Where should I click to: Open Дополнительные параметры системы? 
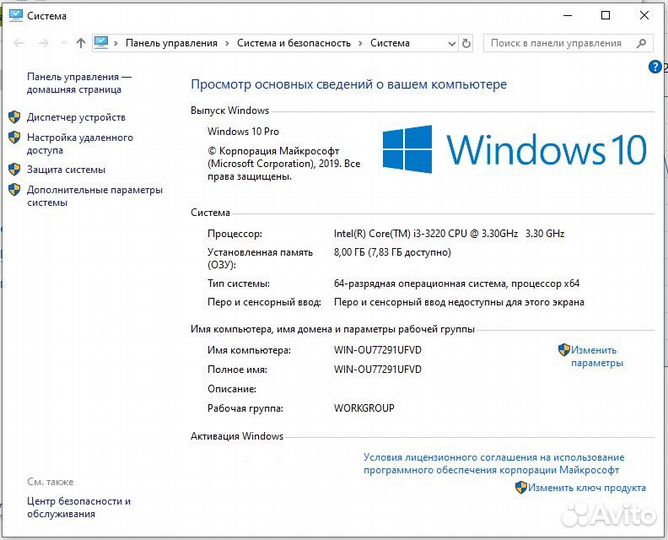tap(95, 196)
